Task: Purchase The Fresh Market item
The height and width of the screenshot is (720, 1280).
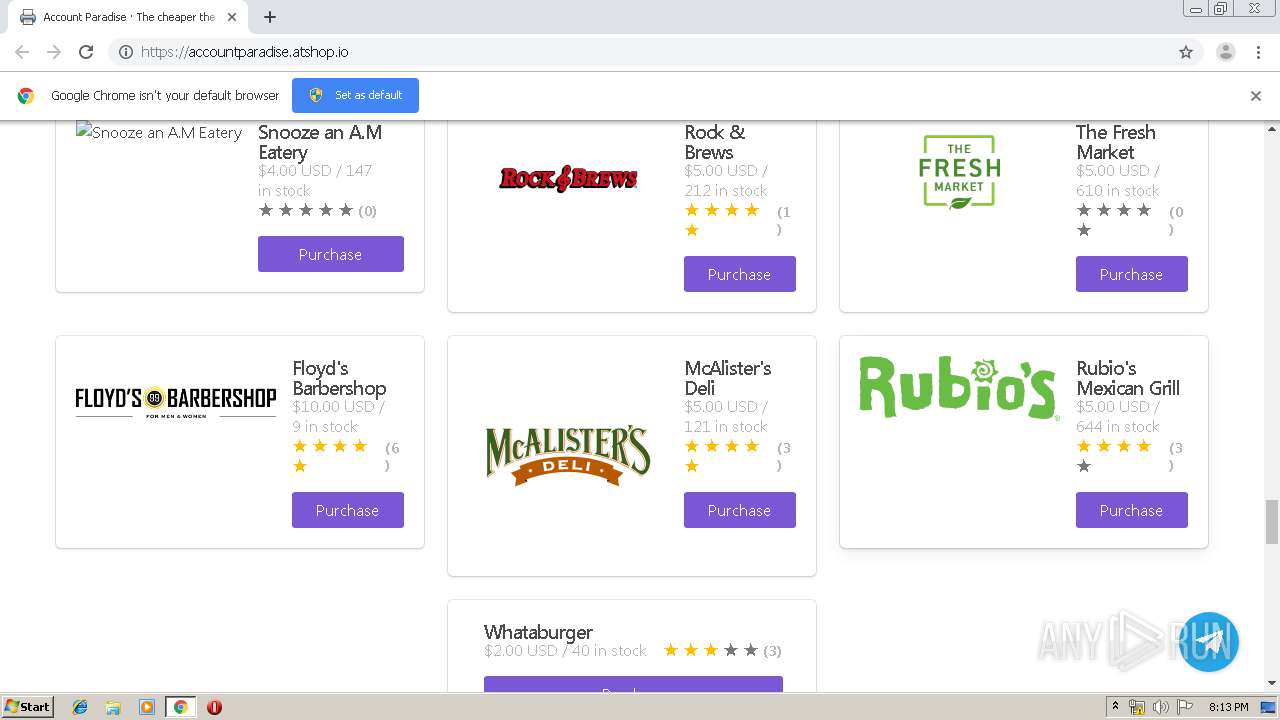Action: tap(1132, 274)
